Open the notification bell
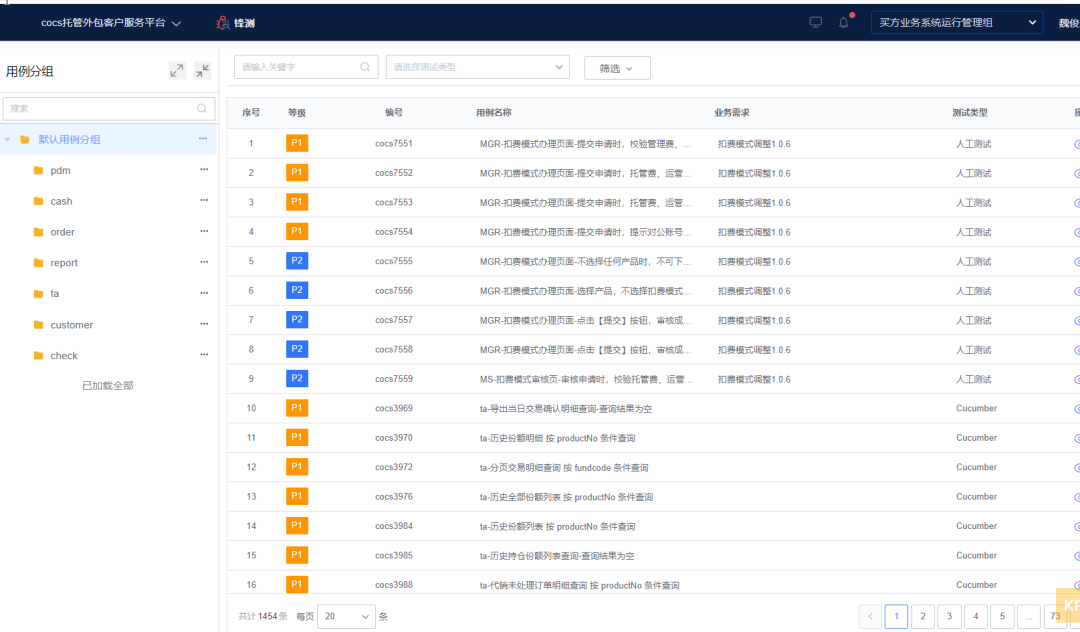 (x=843, y=23)
